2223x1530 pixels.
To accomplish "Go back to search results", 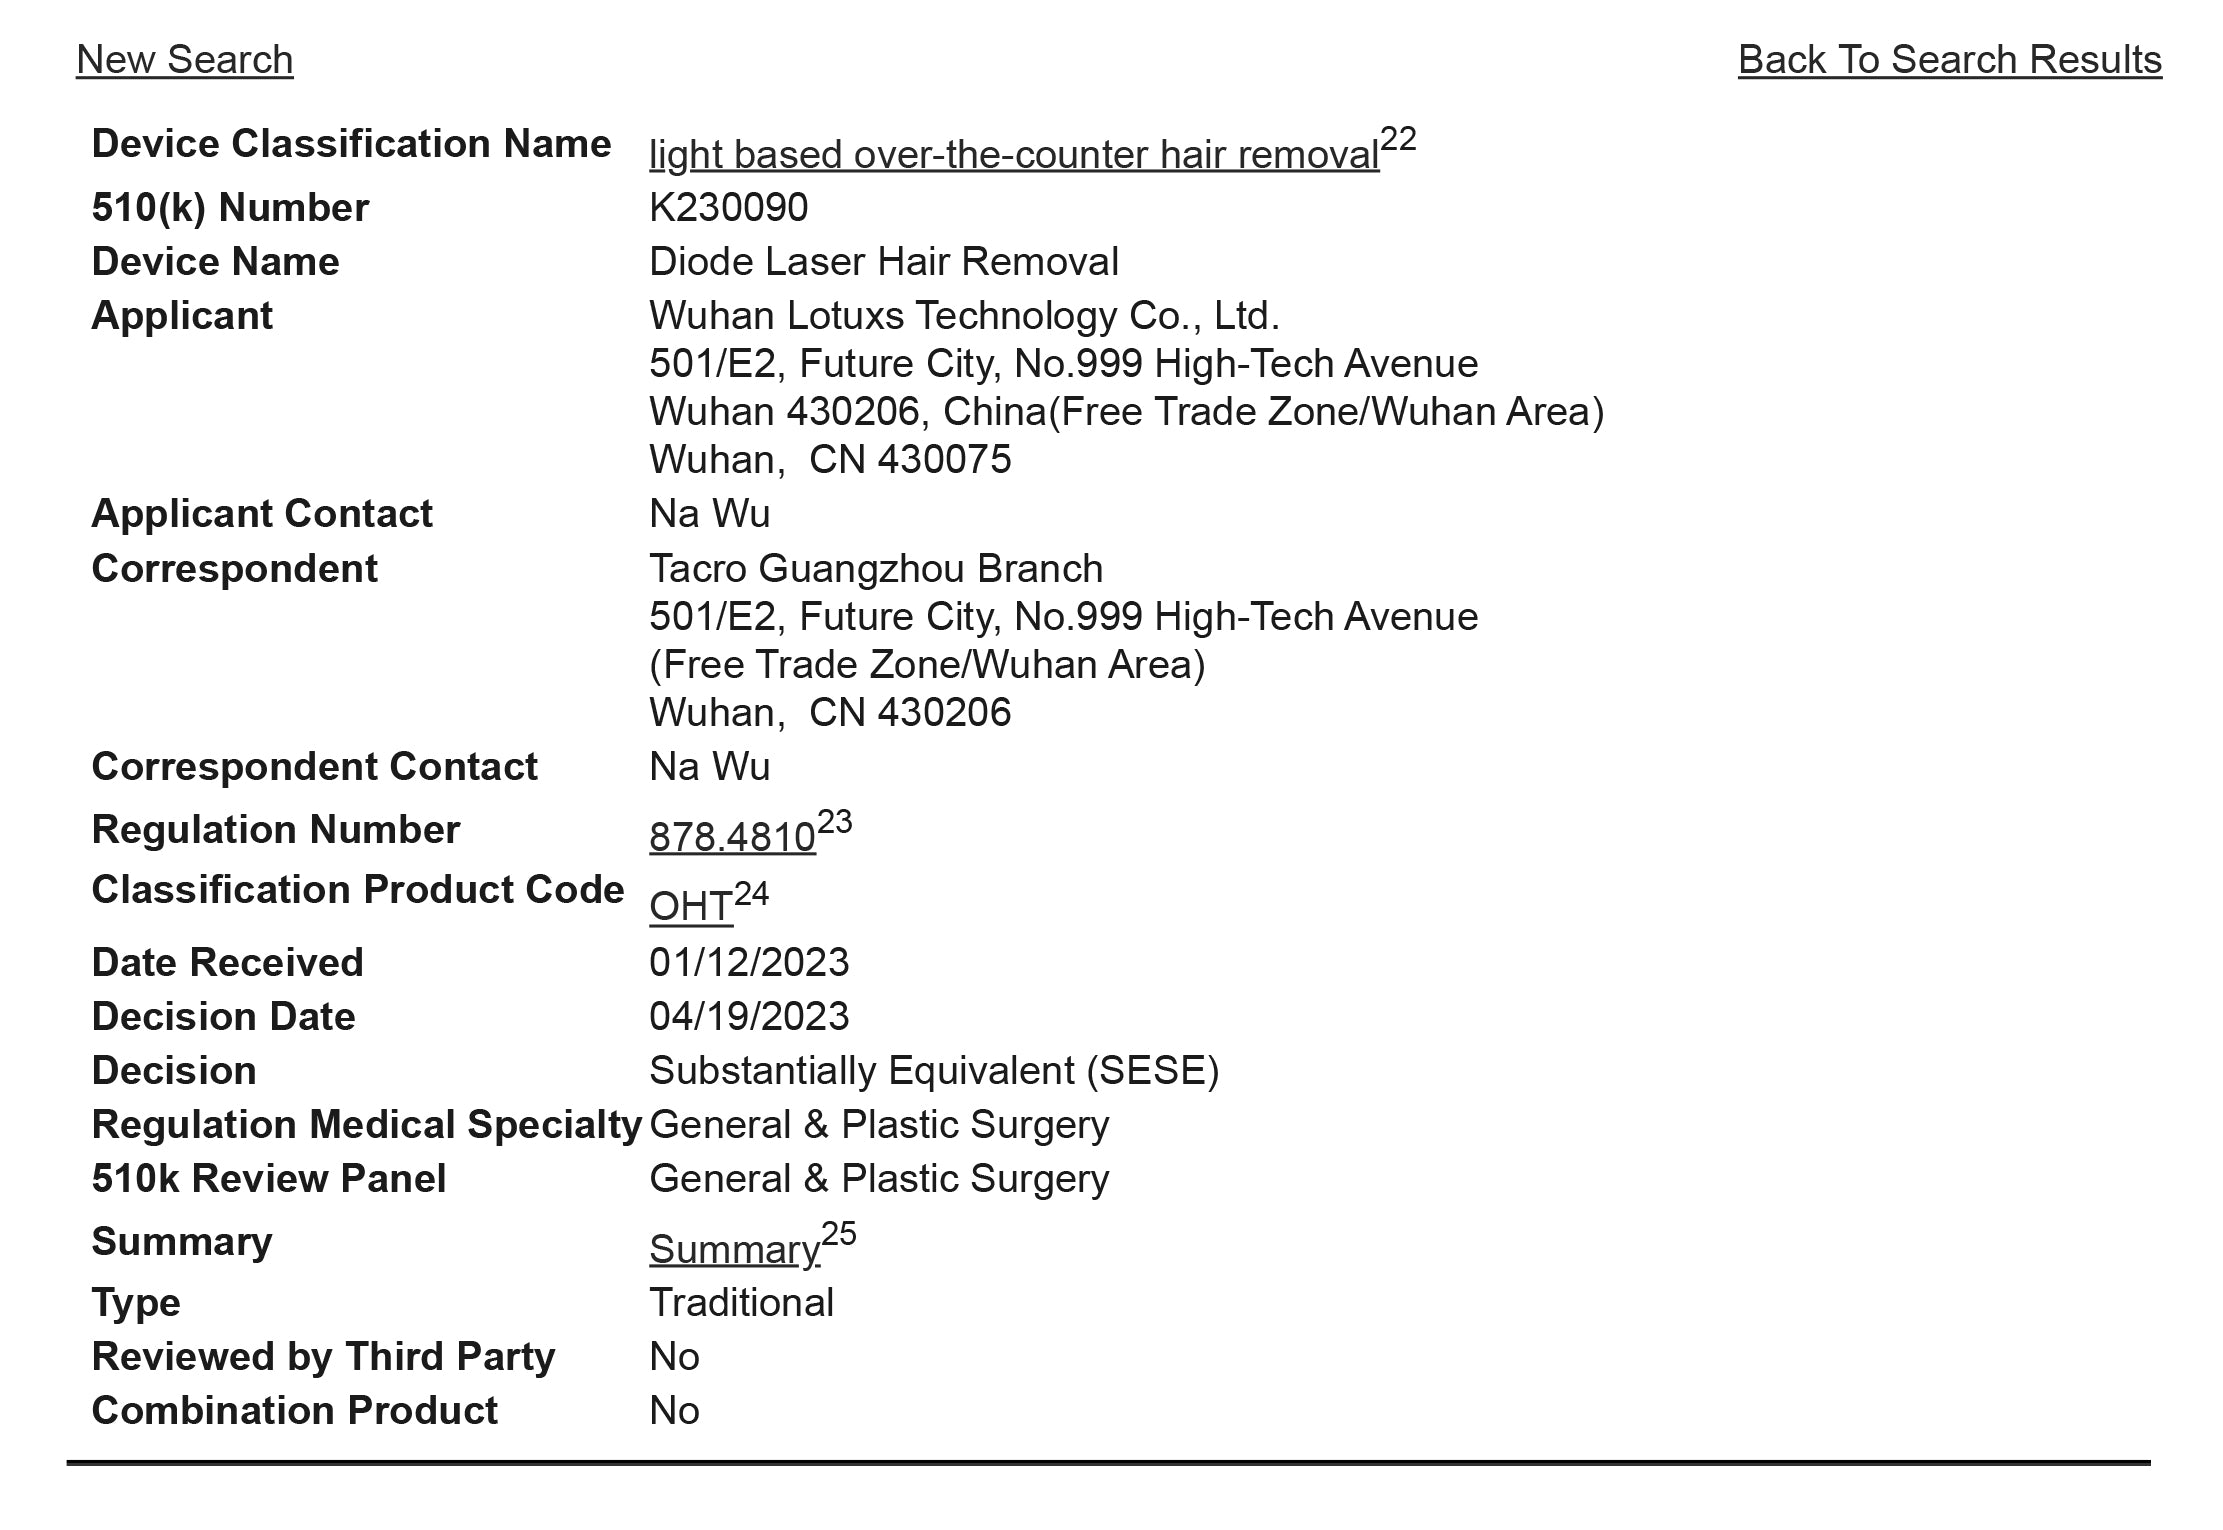I will tap(1949, 60).
